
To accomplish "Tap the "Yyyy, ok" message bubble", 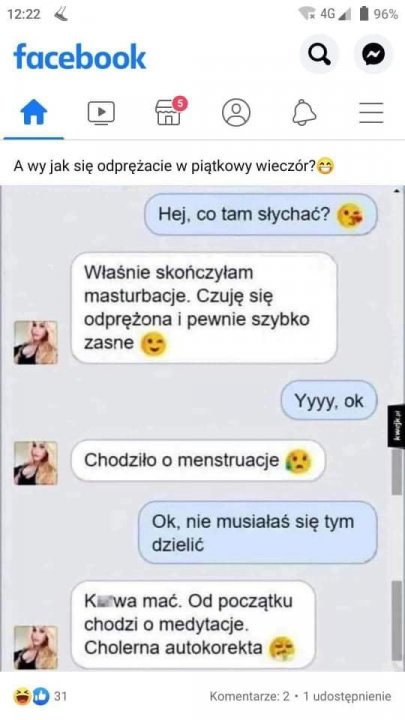I will coord(329,401).
